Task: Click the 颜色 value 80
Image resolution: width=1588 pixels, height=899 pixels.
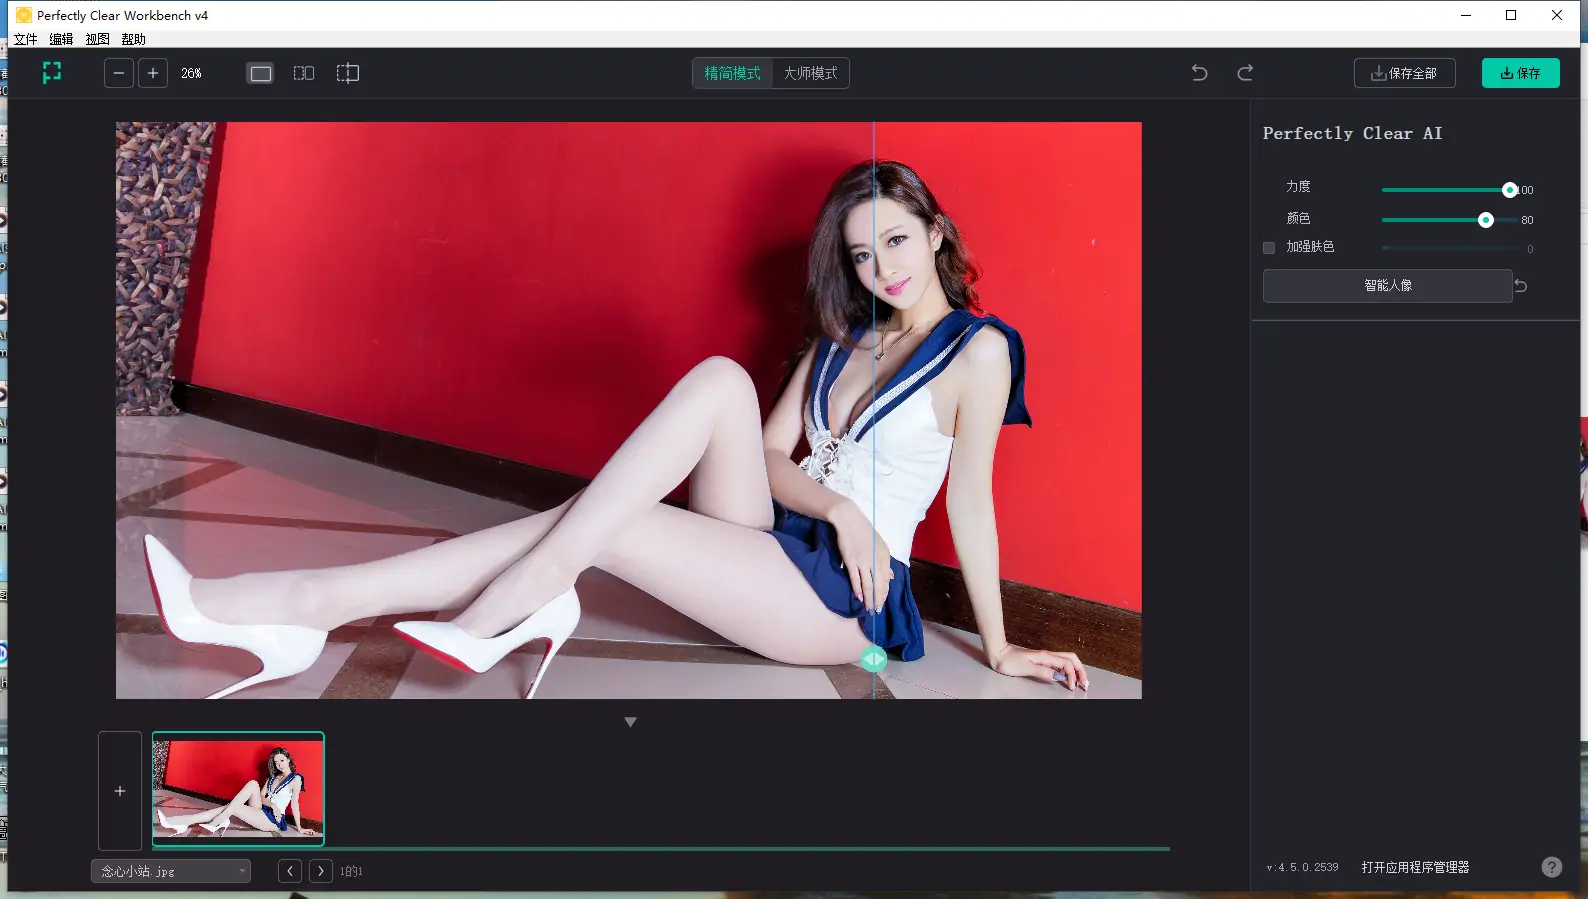Action: 1527,220
